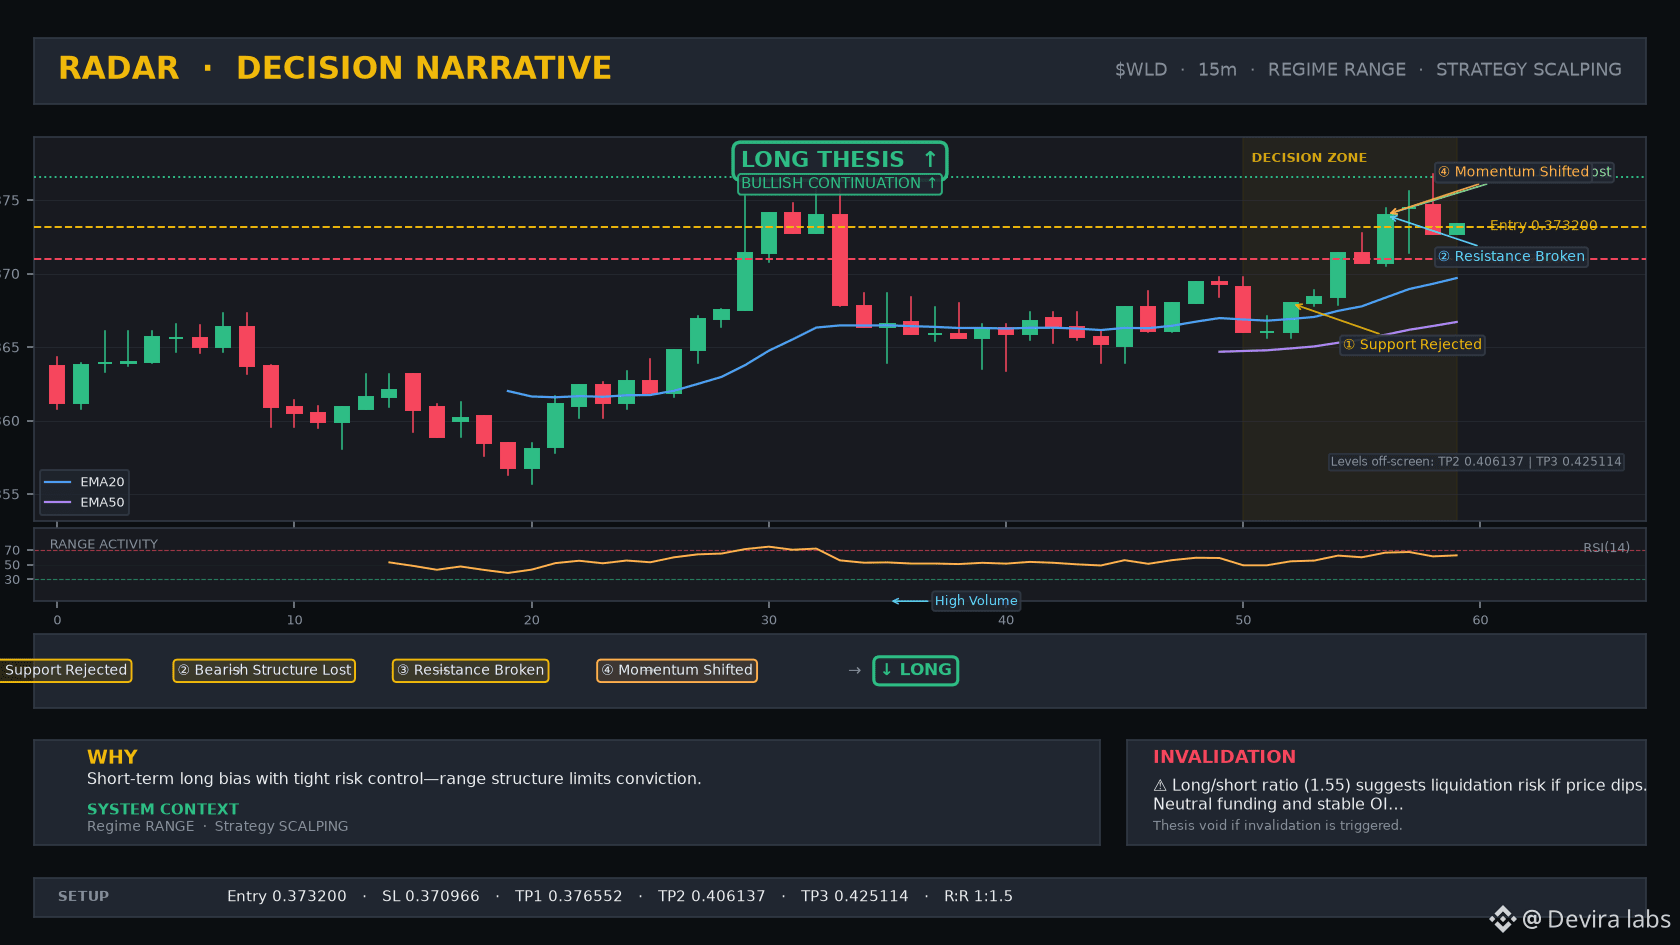
Task: Click the Bearish Structure Lost step chip
Action: click(264, 670)
